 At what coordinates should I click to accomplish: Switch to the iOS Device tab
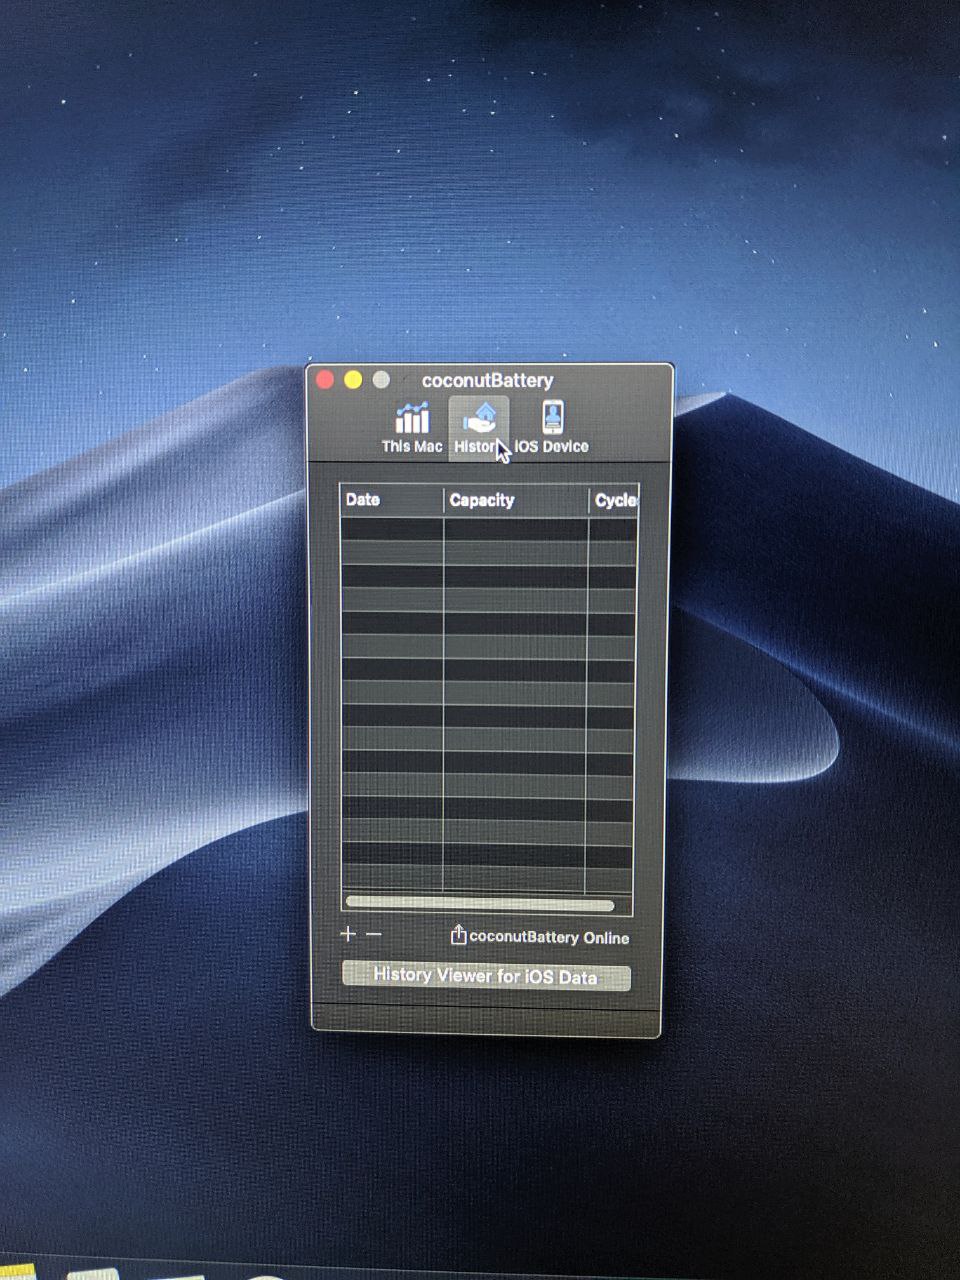pos(551,428)
